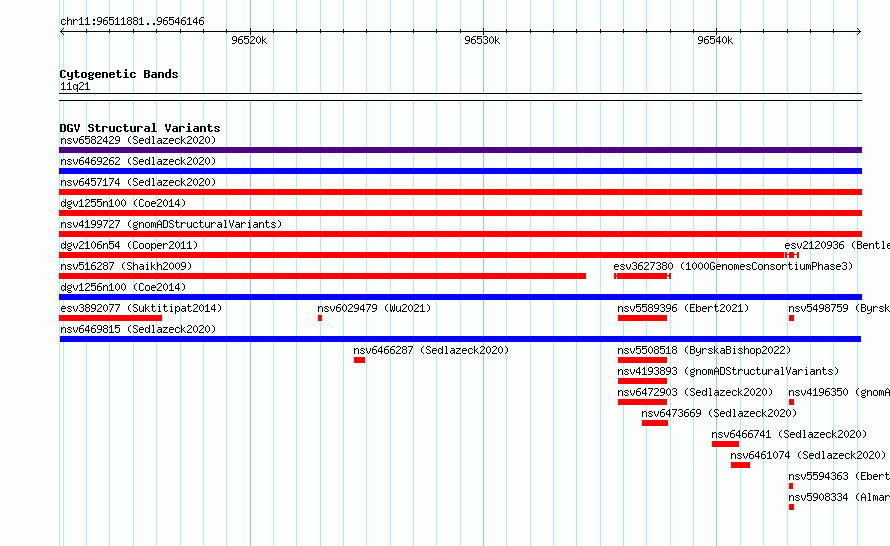Click the tiny nsv6029479 variant marker
Image resolution: width=890 pixels, height=546 pixels.
pyautogui.click(x=320, y=318)
